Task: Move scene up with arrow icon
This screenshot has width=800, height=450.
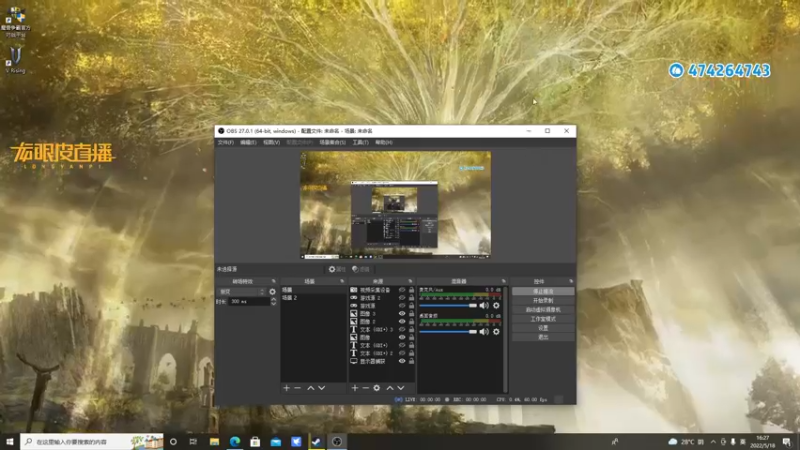Action: click(x=311, y=388)
